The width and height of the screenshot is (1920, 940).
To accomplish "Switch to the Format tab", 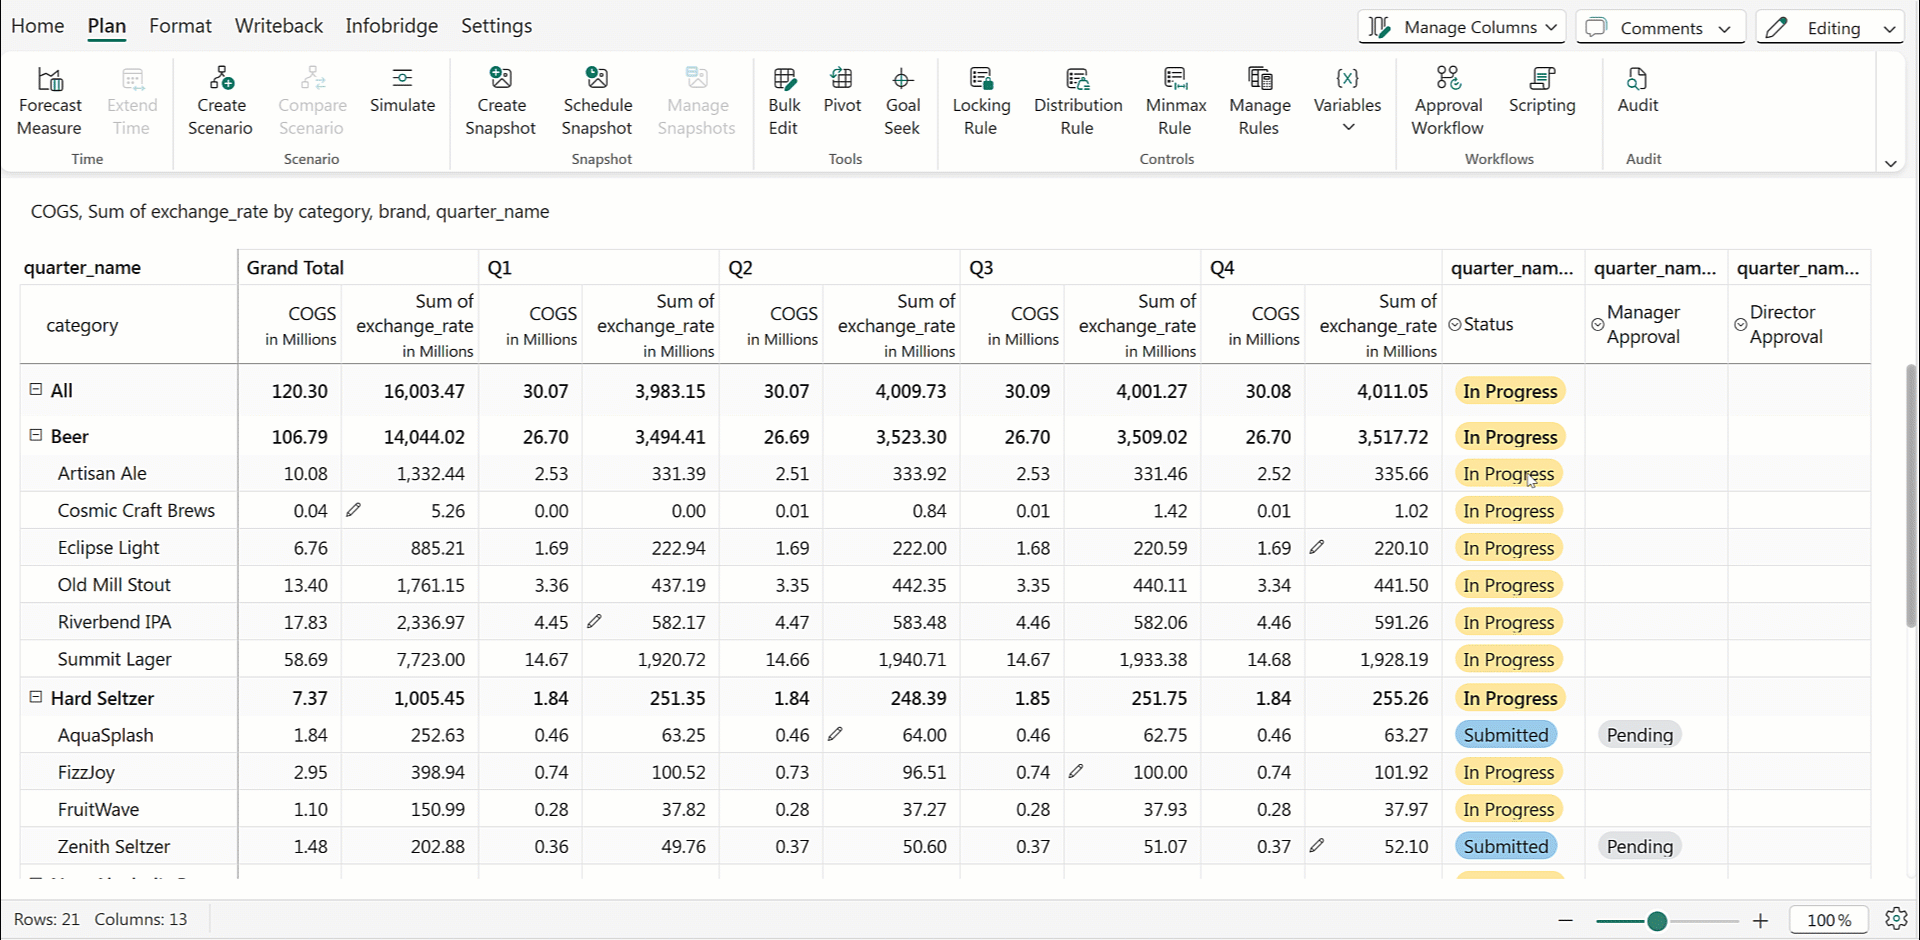I will click(x=180, y=26).
